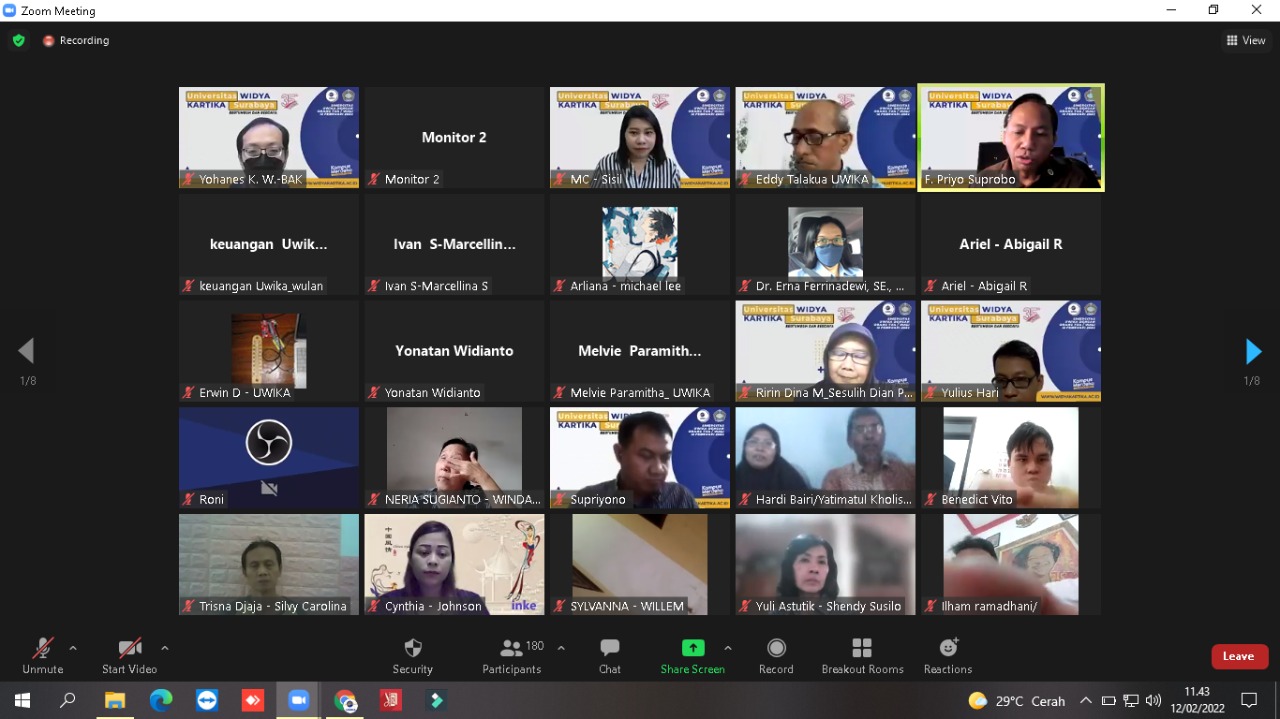Open Google Chrome from the taskbar
Screen dimensions: 1280x719
345,701
